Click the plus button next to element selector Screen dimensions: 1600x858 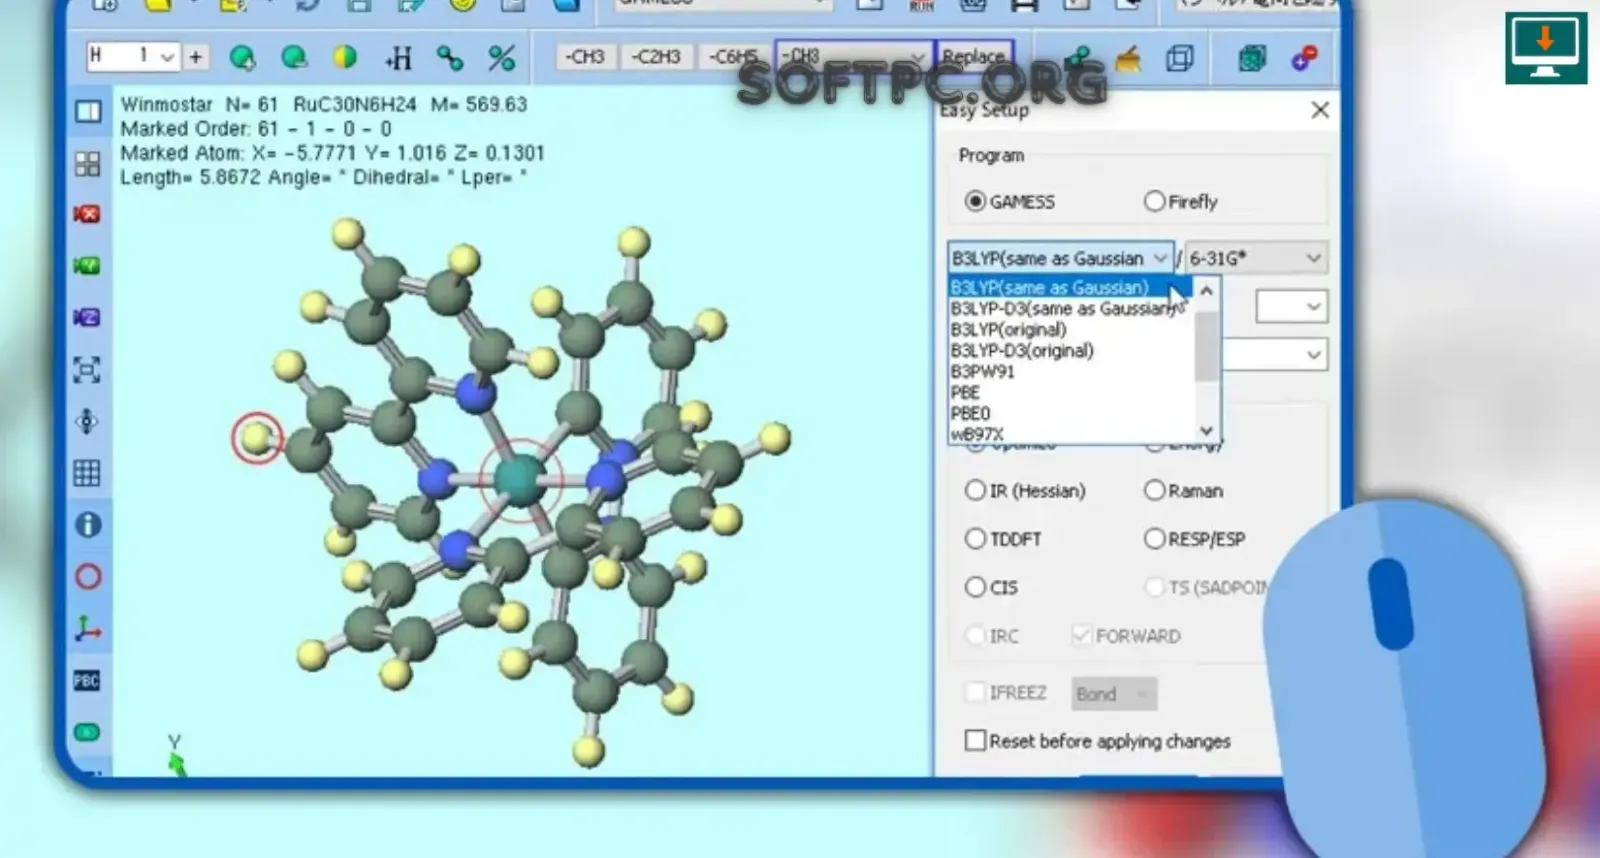tap(196, 56)
